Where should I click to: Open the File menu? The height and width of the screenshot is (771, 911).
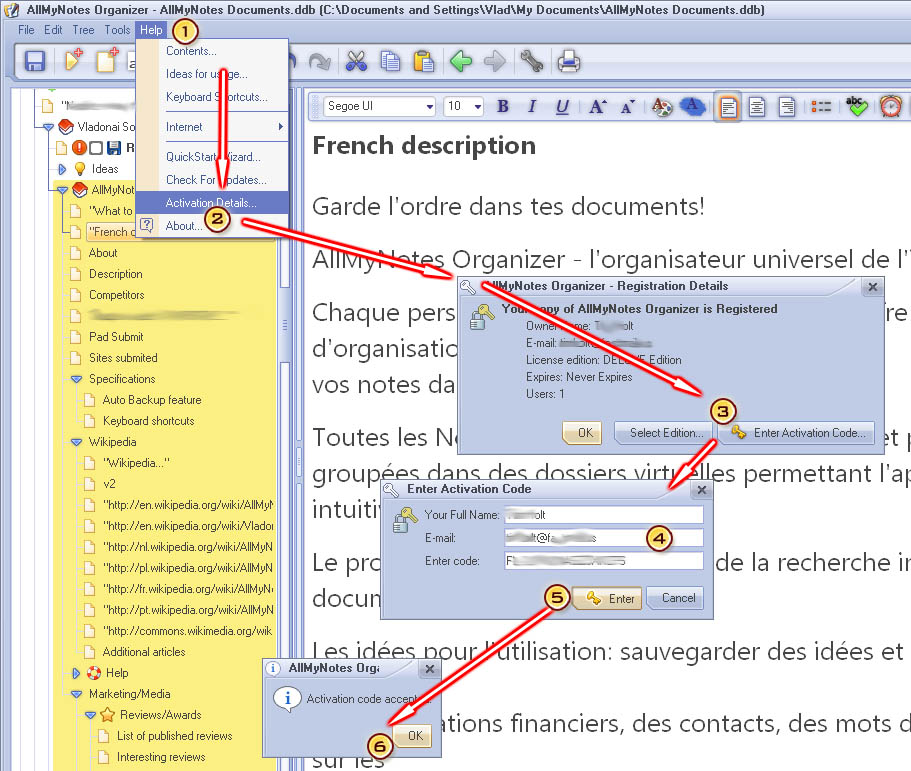(x=26, y=30)
